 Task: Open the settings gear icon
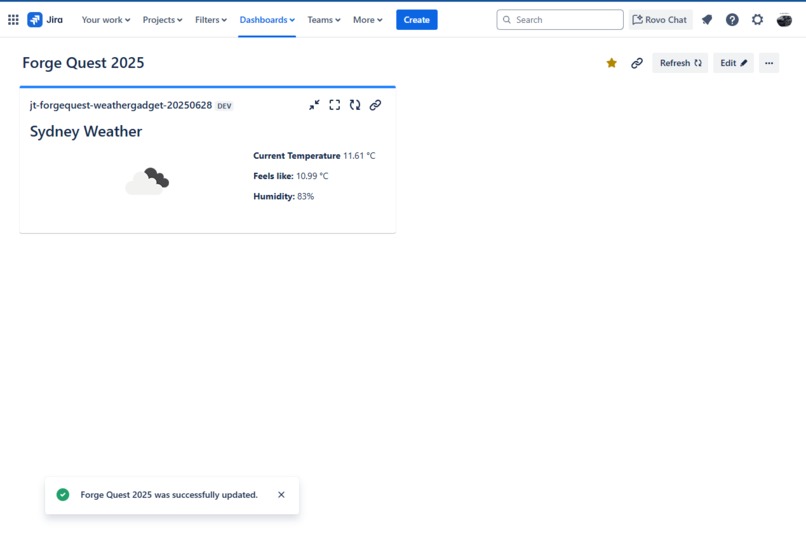click(757, 20)
